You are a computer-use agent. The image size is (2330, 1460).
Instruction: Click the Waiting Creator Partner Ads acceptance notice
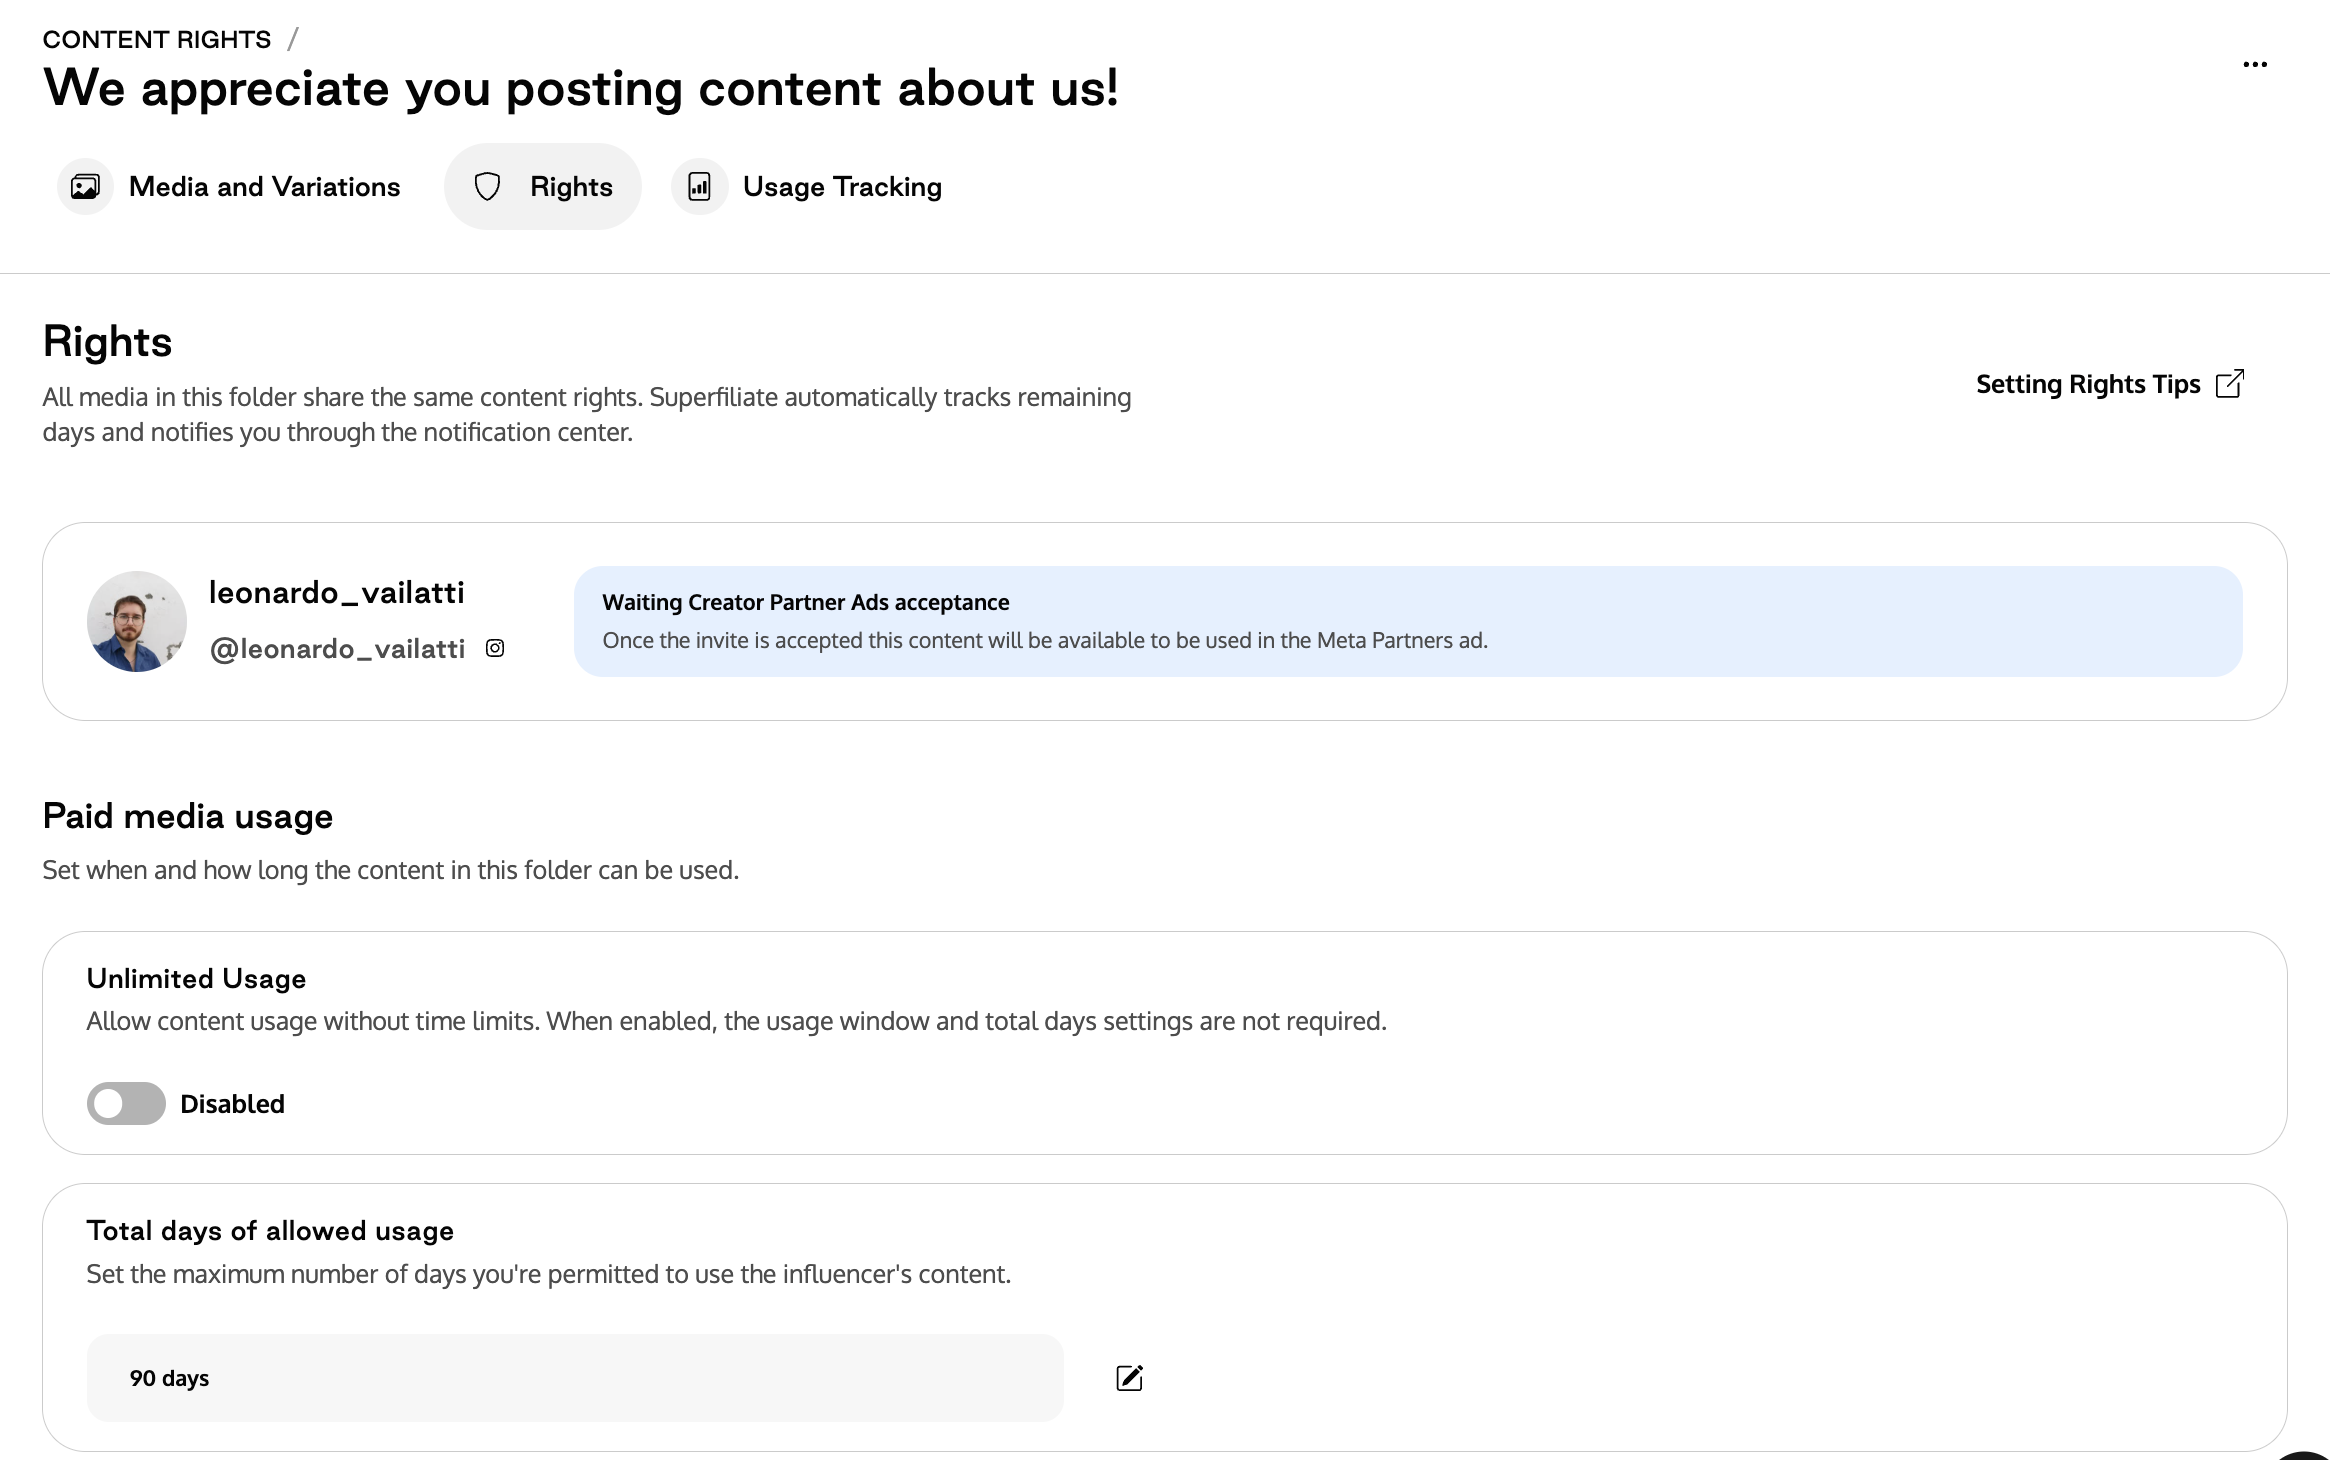[1408, 621]
